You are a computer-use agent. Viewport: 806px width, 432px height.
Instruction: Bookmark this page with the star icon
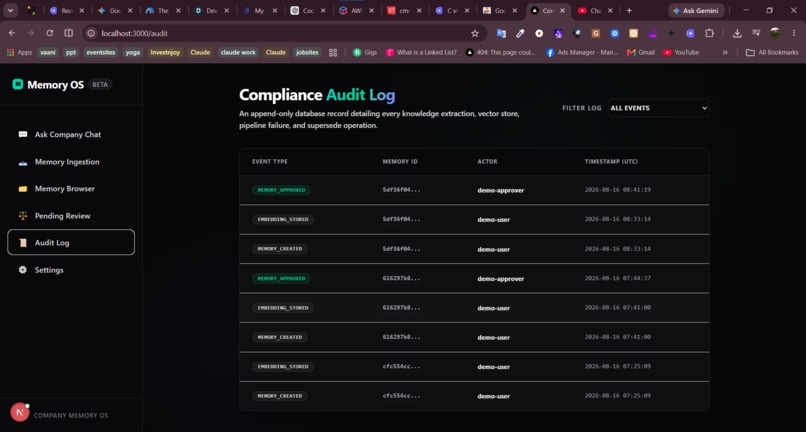tap(475, 33)
